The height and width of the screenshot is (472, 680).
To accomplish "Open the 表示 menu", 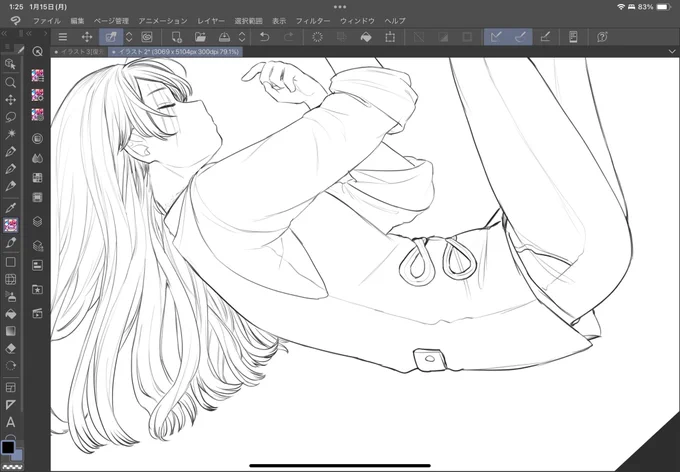I will pyautogui.click(x=279, y=21).
